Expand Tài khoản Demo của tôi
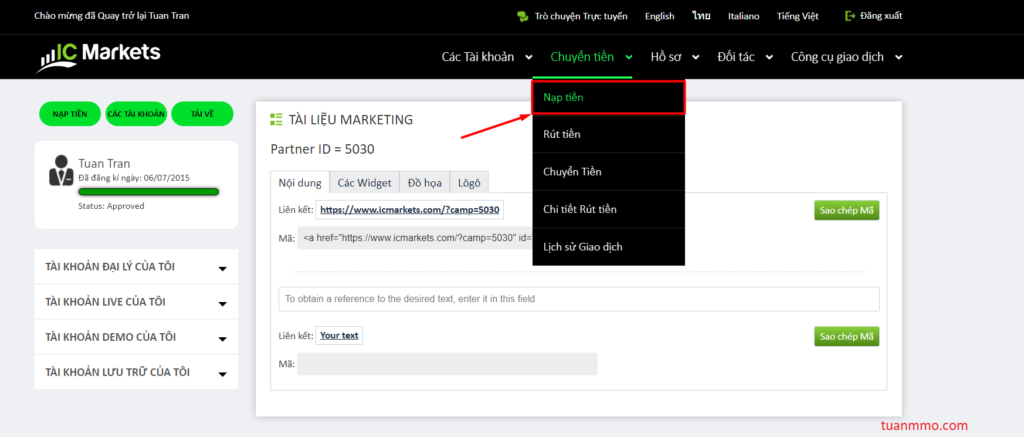The height and width of the screenshot is (437, 1024). click(136, 337)
